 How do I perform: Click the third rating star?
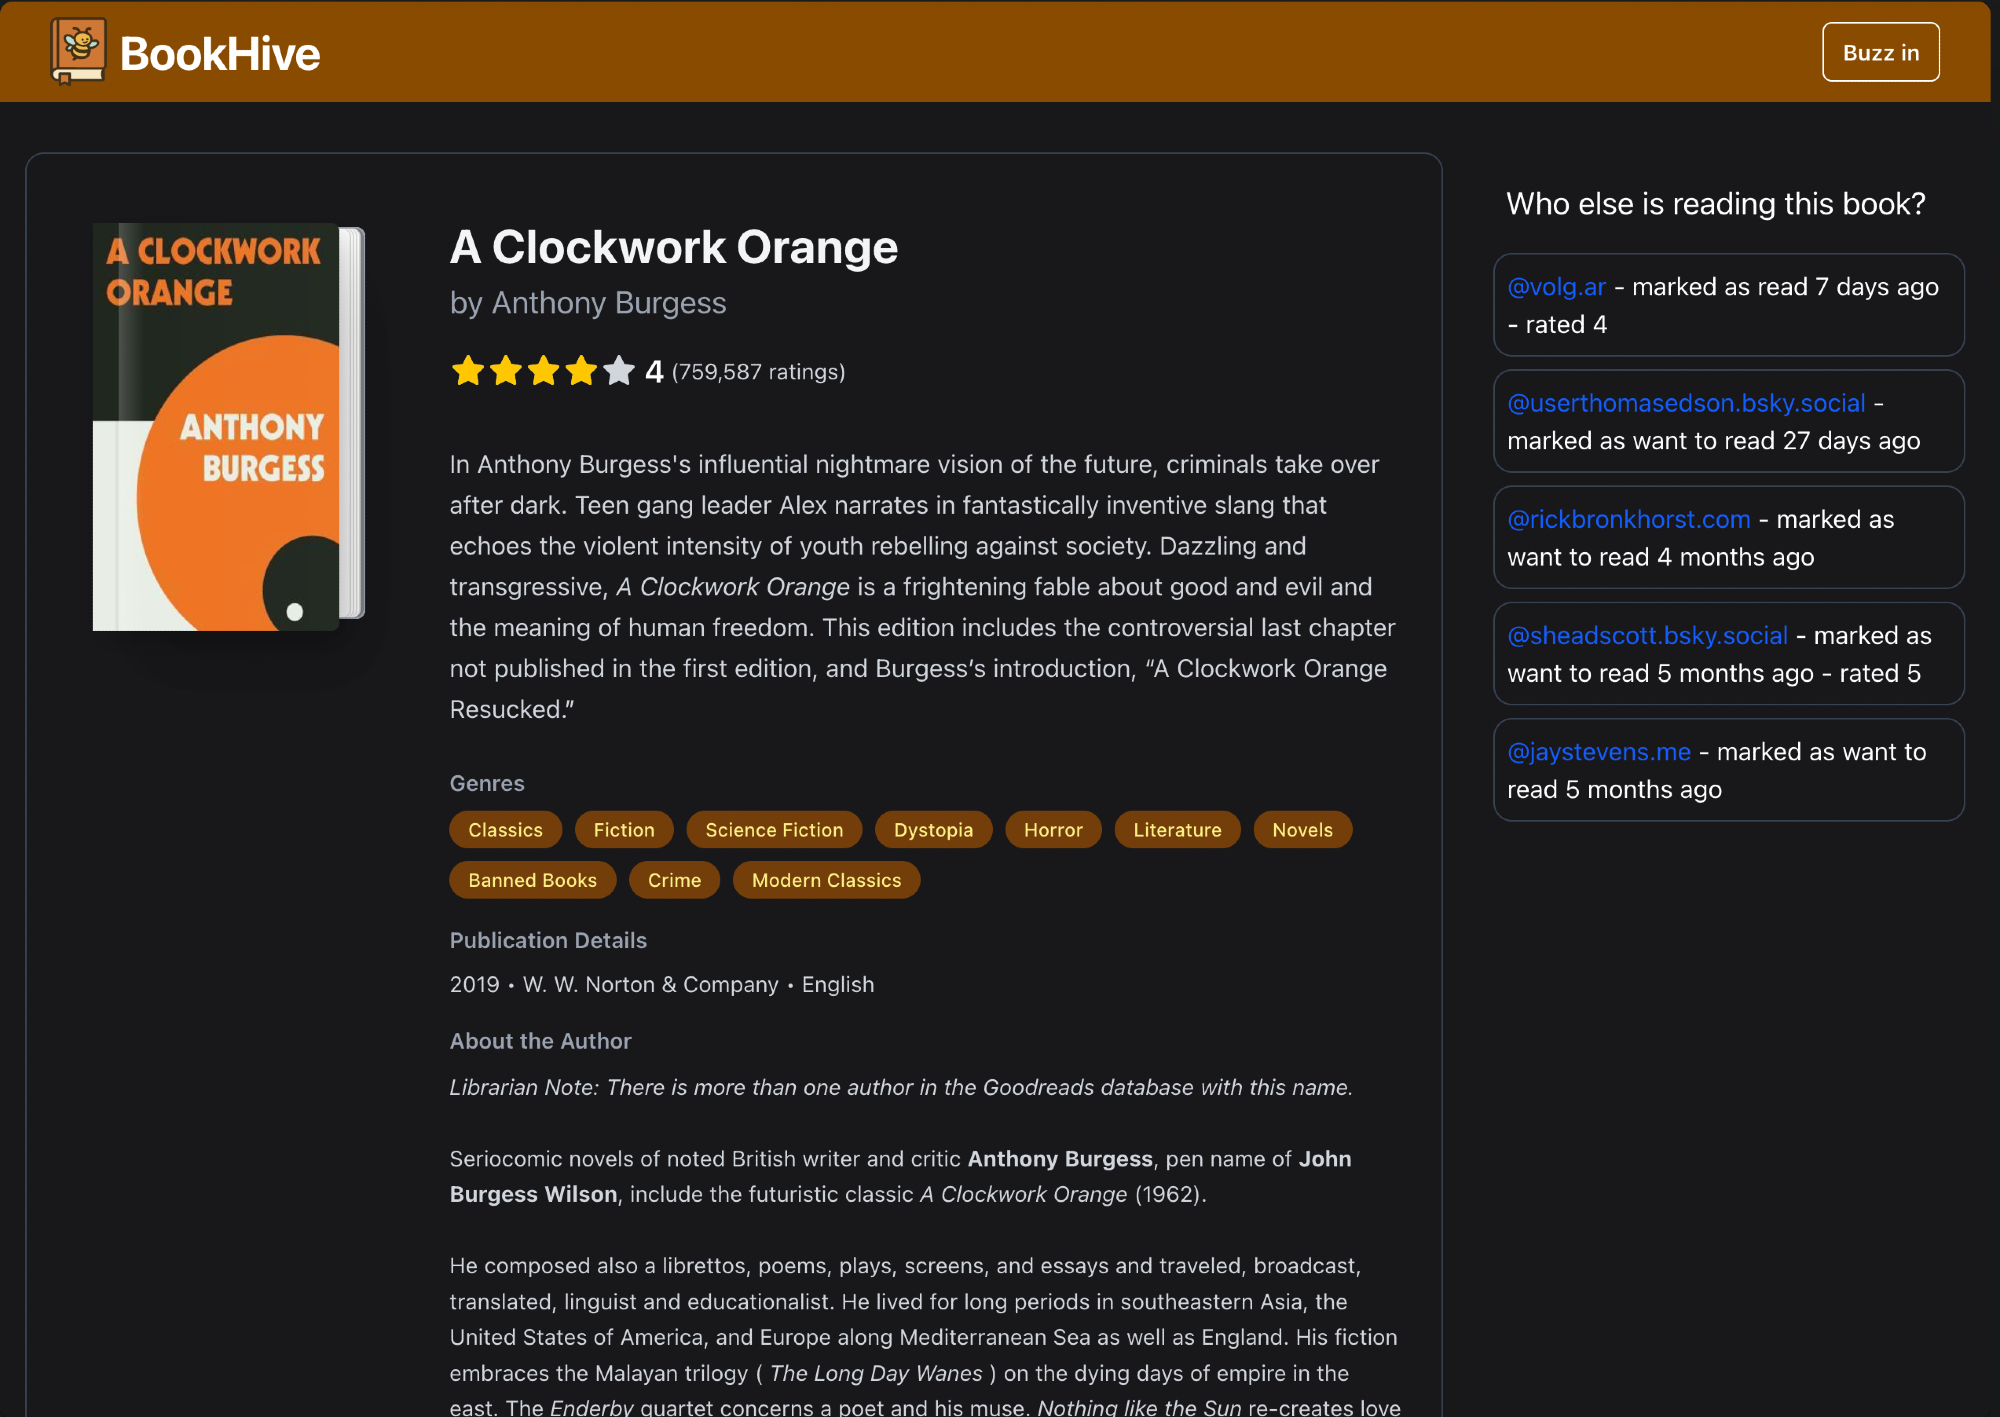point(543,371)
